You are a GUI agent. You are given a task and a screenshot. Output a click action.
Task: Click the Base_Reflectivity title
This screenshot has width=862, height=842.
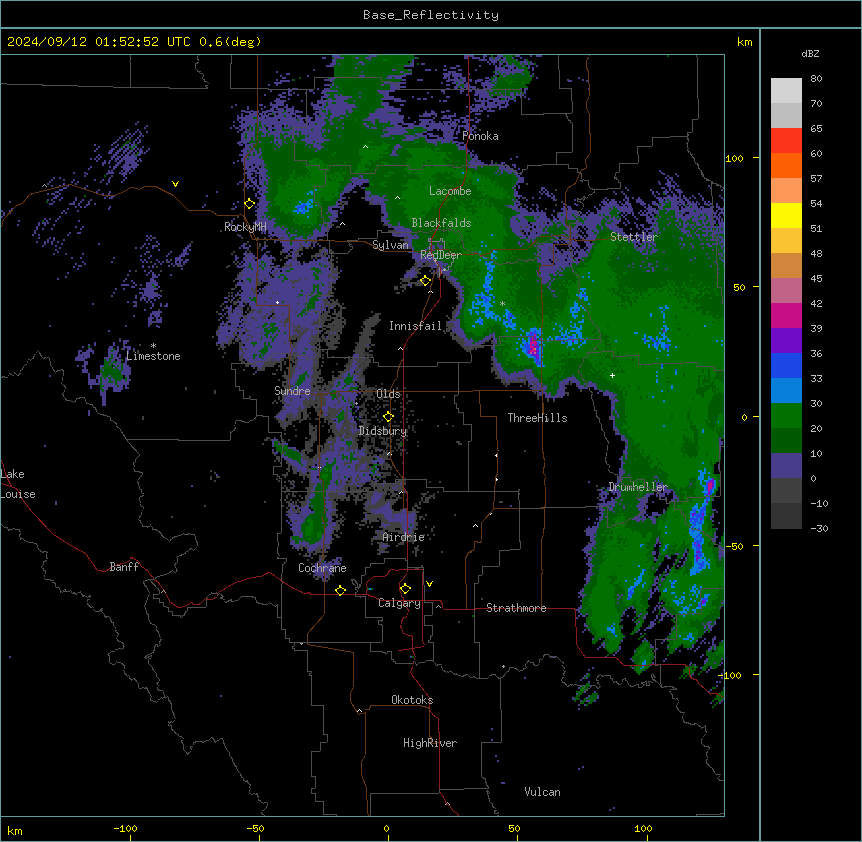[431, 15]
